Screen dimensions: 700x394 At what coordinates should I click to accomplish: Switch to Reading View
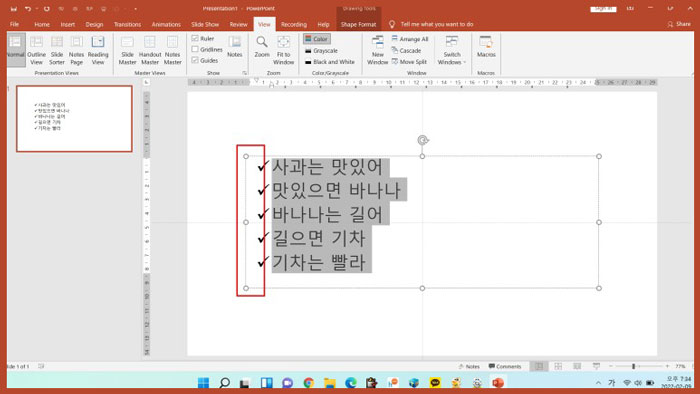click(x=98, y=50)
